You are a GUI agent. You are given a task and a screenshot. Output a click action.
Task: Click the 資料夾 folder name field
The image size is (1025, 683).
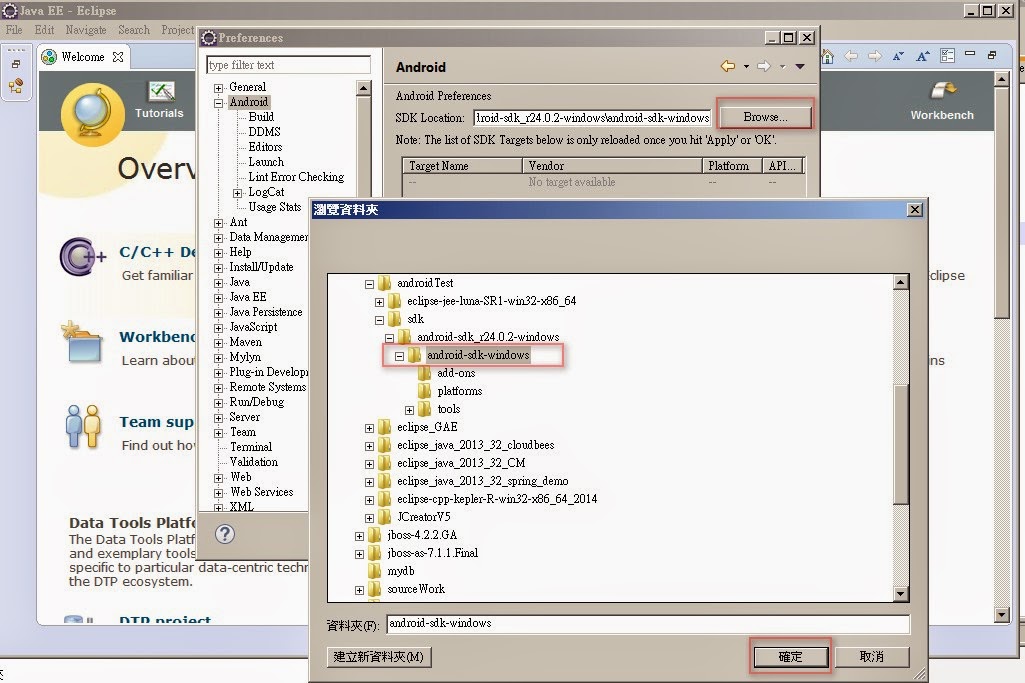pos(647,624)
